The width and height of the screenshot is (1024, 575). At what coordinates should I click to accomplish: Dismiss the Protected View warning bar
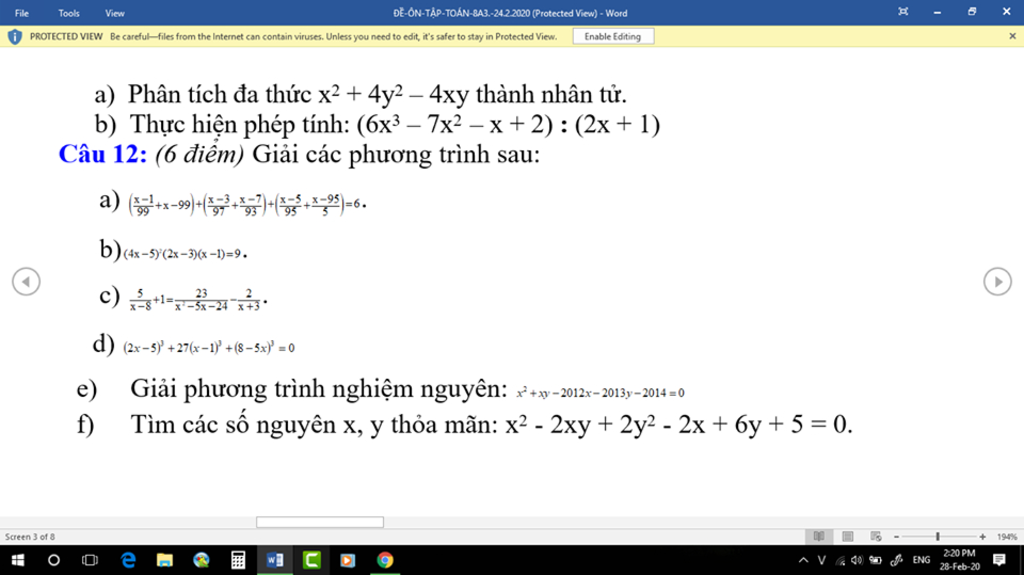coord(1012,37)
